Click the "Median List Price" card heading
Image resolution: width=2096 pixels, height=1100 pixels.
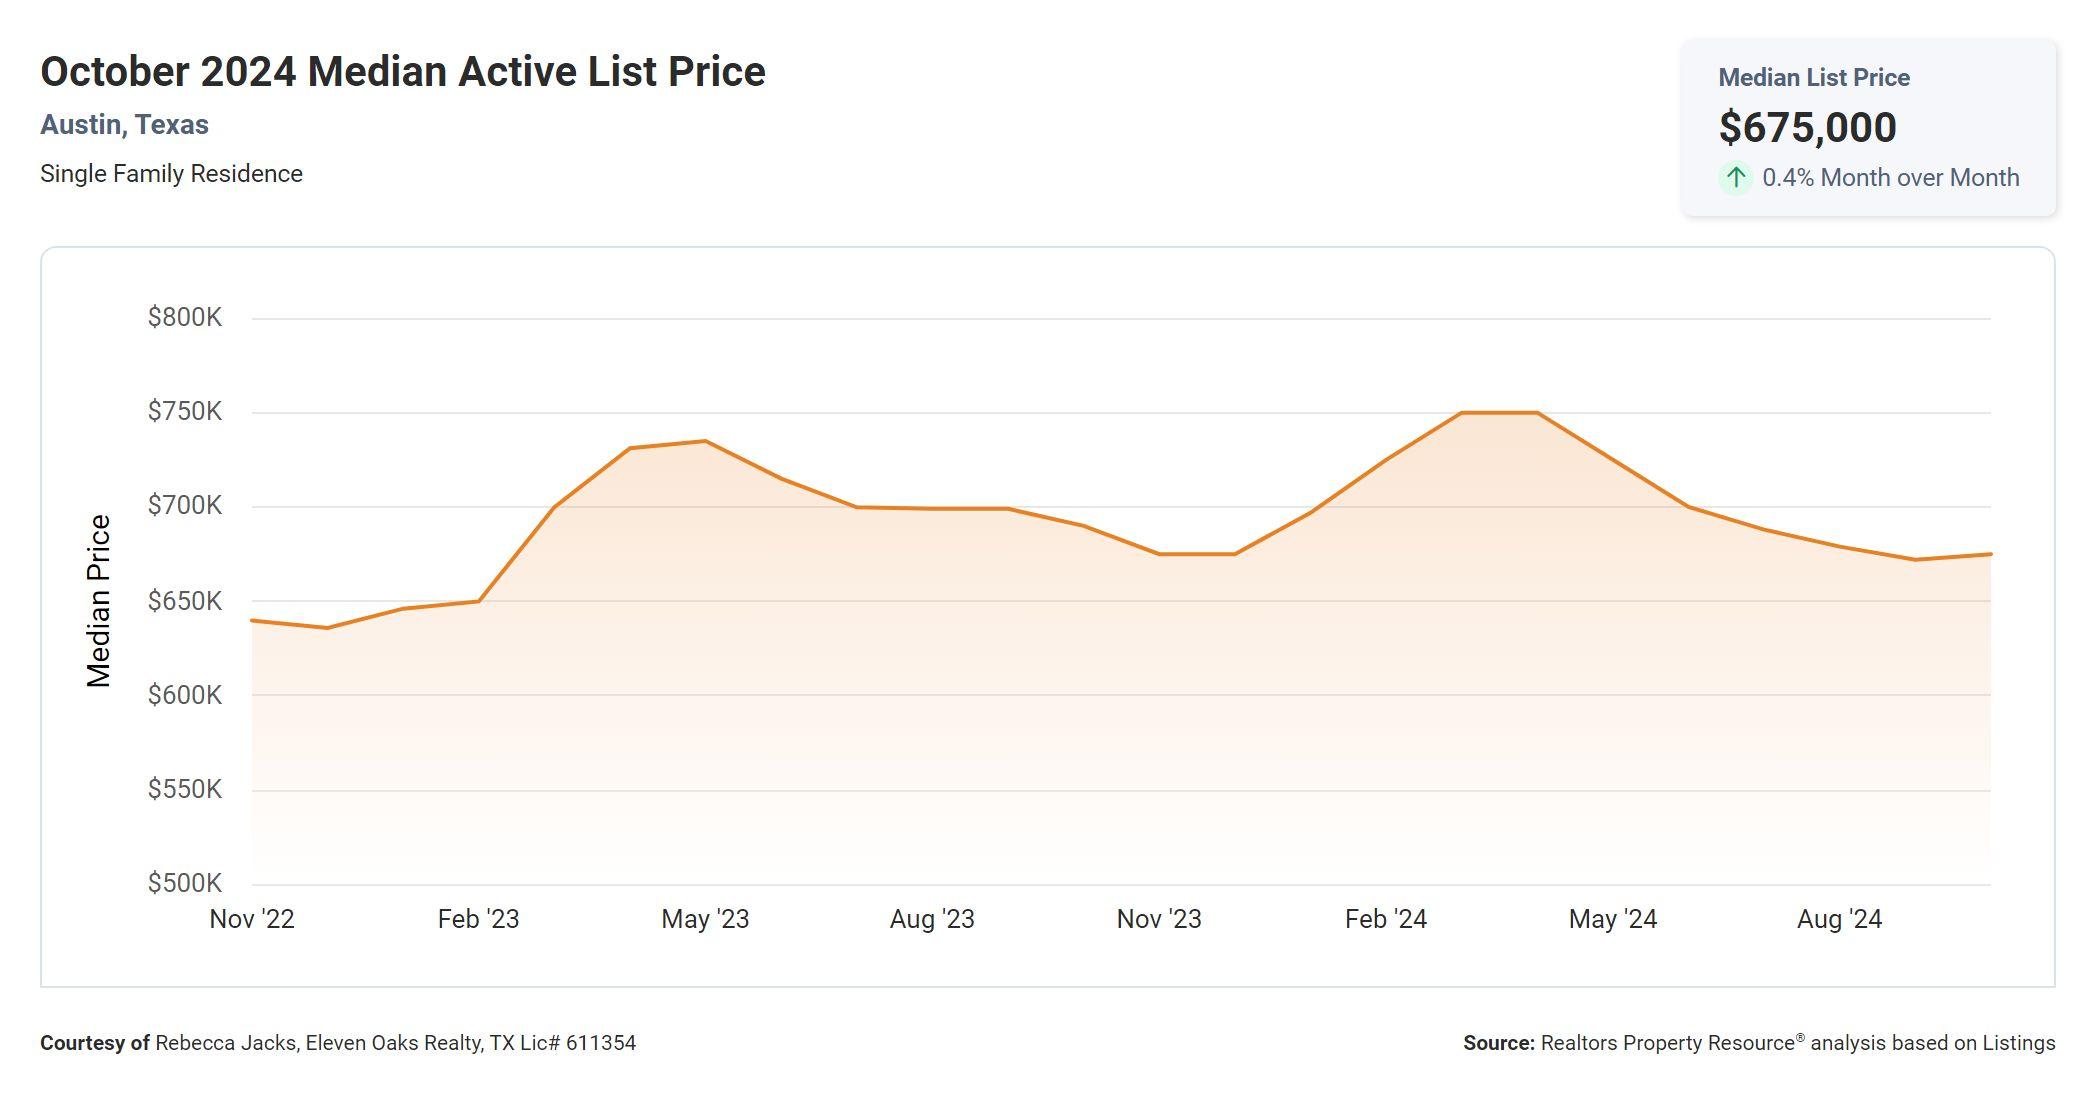tap(1813, 78)
